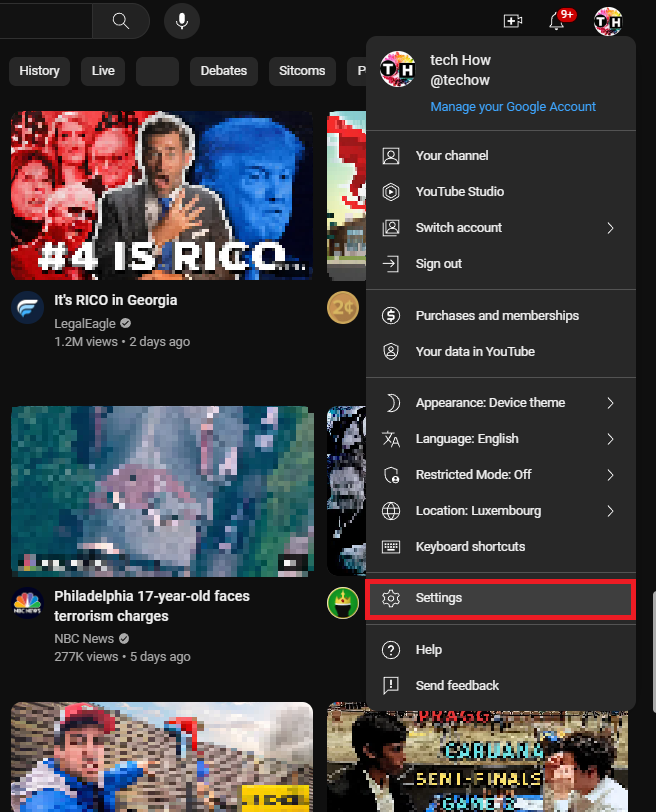Click the Restricted Mode shield icon
Image resolution: width=656 pixels, height=812 pixels.
pyautogui.click(x=391, y=475)
